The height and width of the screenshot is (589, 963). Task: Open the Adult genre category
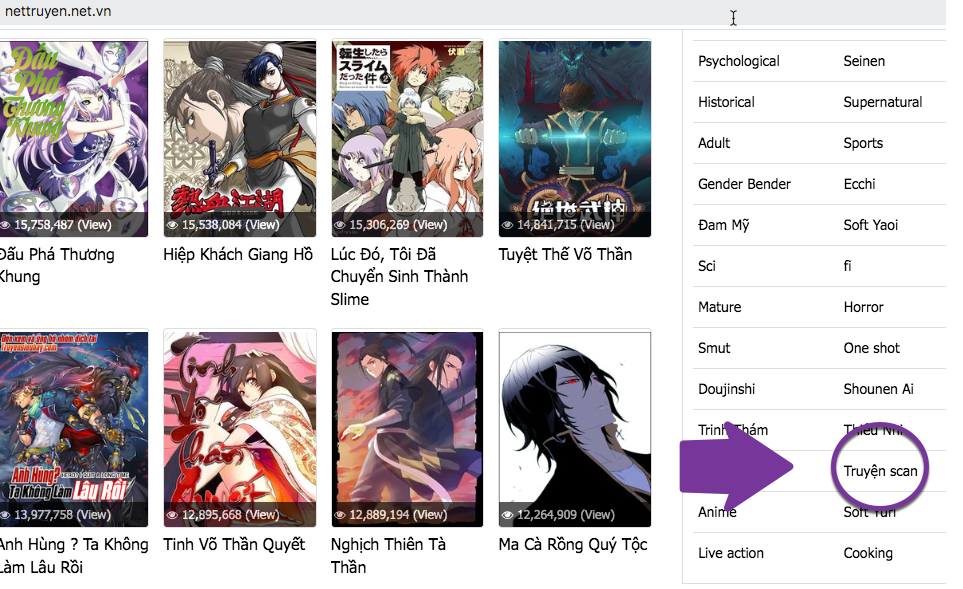(714, 143)
